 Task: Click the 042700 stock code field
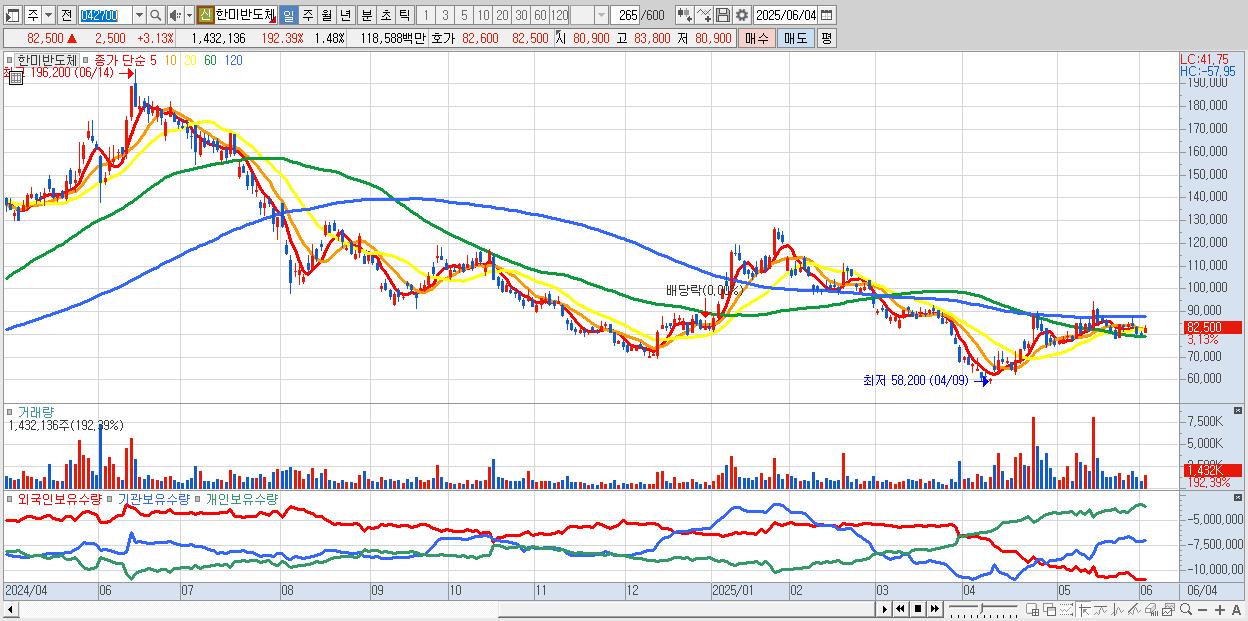click(104, 16)
